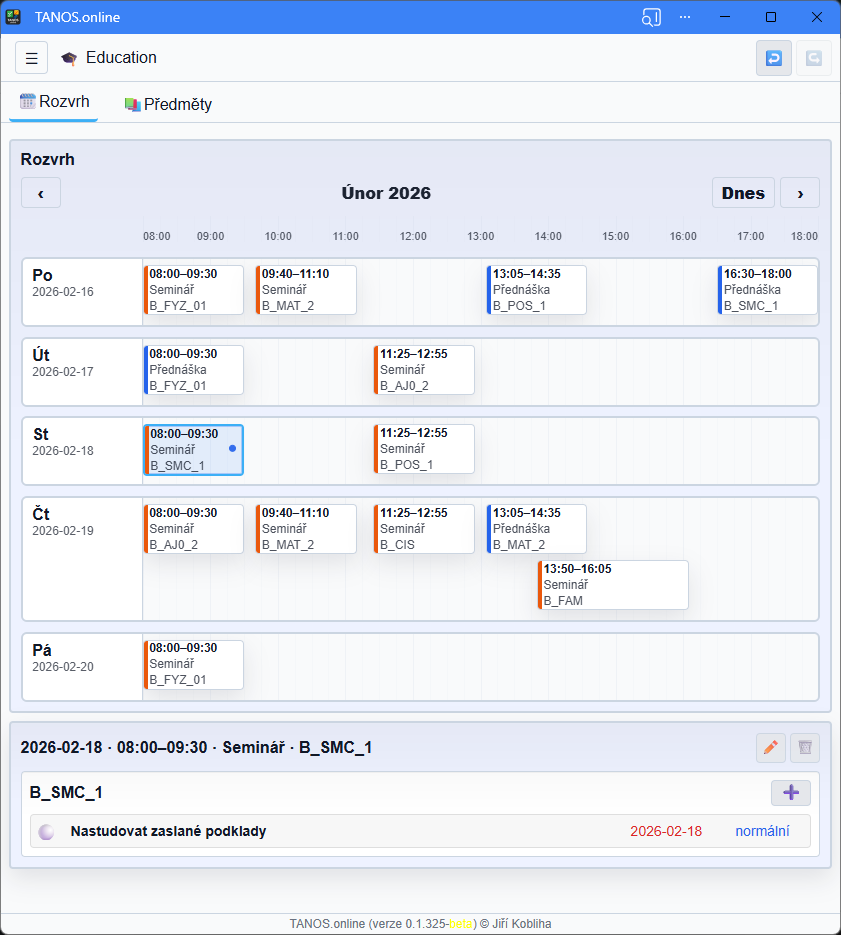Select Tuesday 11:25 B_AJ0_2 seminar
Screen dimensions: 841x935
[424, 370]
